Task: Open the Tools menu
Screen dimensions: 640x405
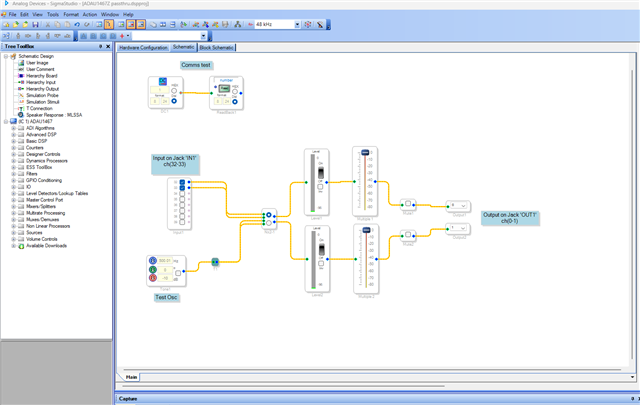Action: pos(53,14)
